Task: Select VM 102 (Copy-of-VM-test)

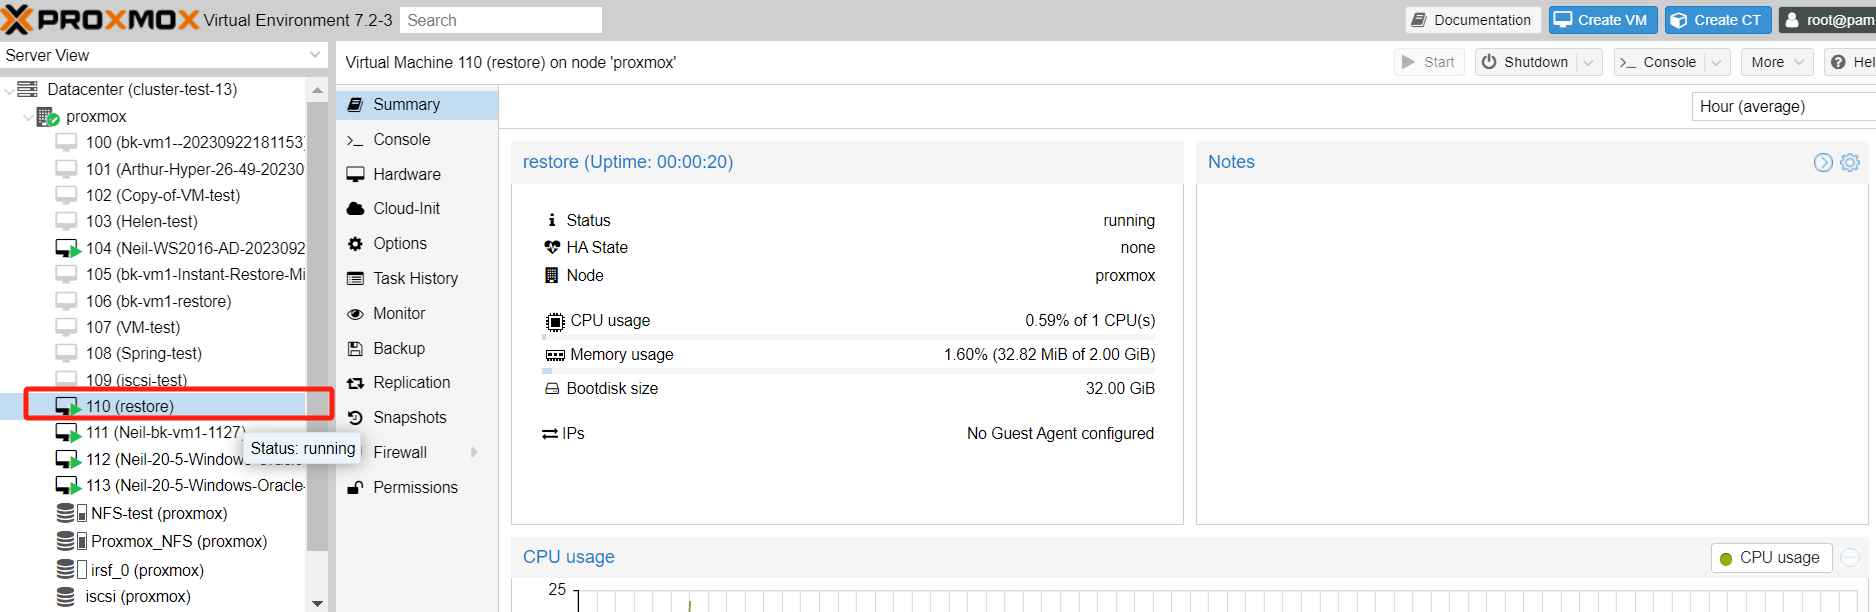Action: click(x=163, y=195)
